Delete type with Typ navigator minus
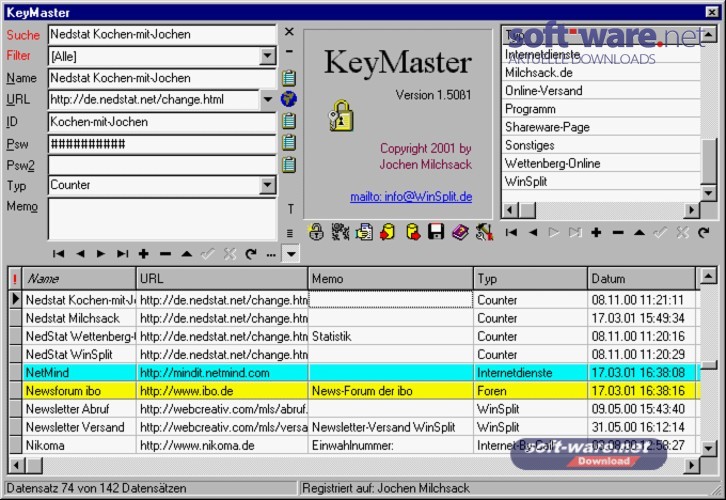Screen dimensions: 726x500 coord(618,232)
